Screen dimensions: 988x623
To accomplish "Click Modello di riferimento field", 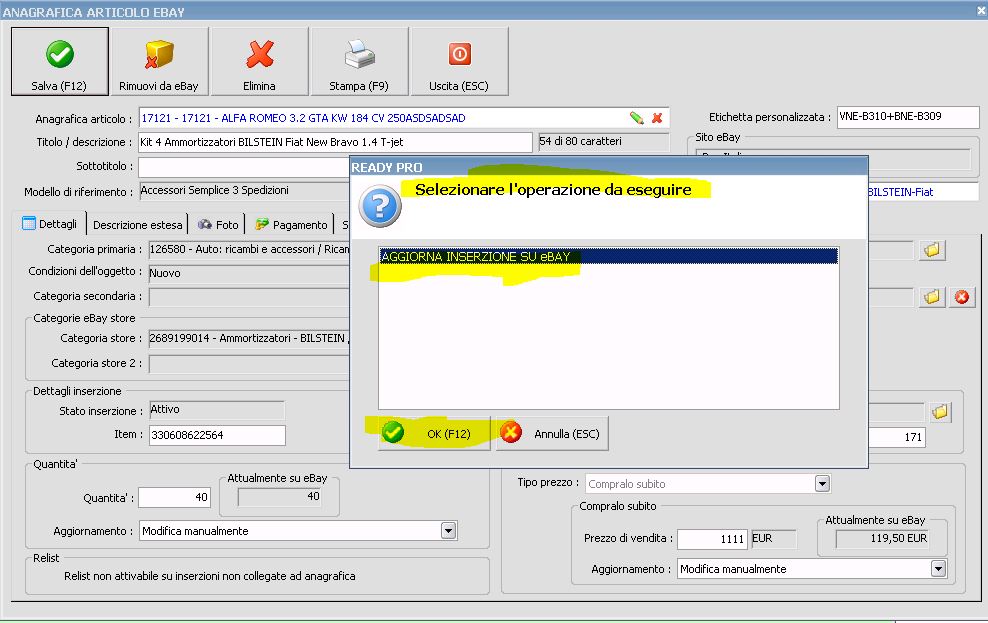I will (x=244, y=190).
